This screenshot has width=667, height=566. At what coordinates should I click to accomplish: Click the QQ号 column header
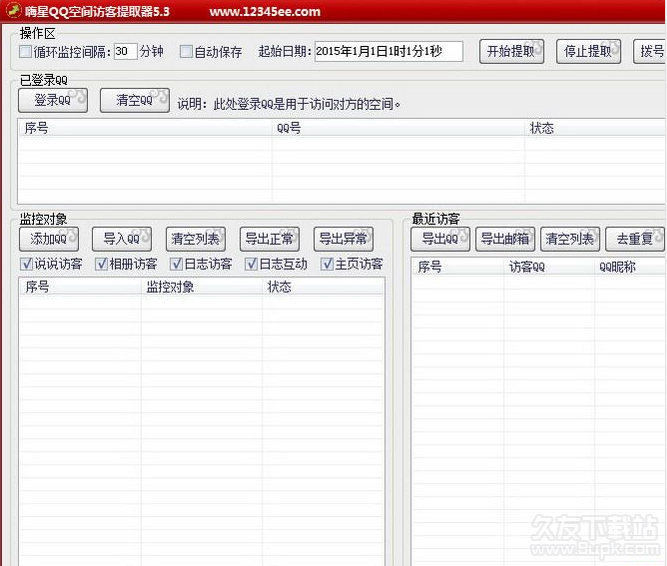[399, 128]
